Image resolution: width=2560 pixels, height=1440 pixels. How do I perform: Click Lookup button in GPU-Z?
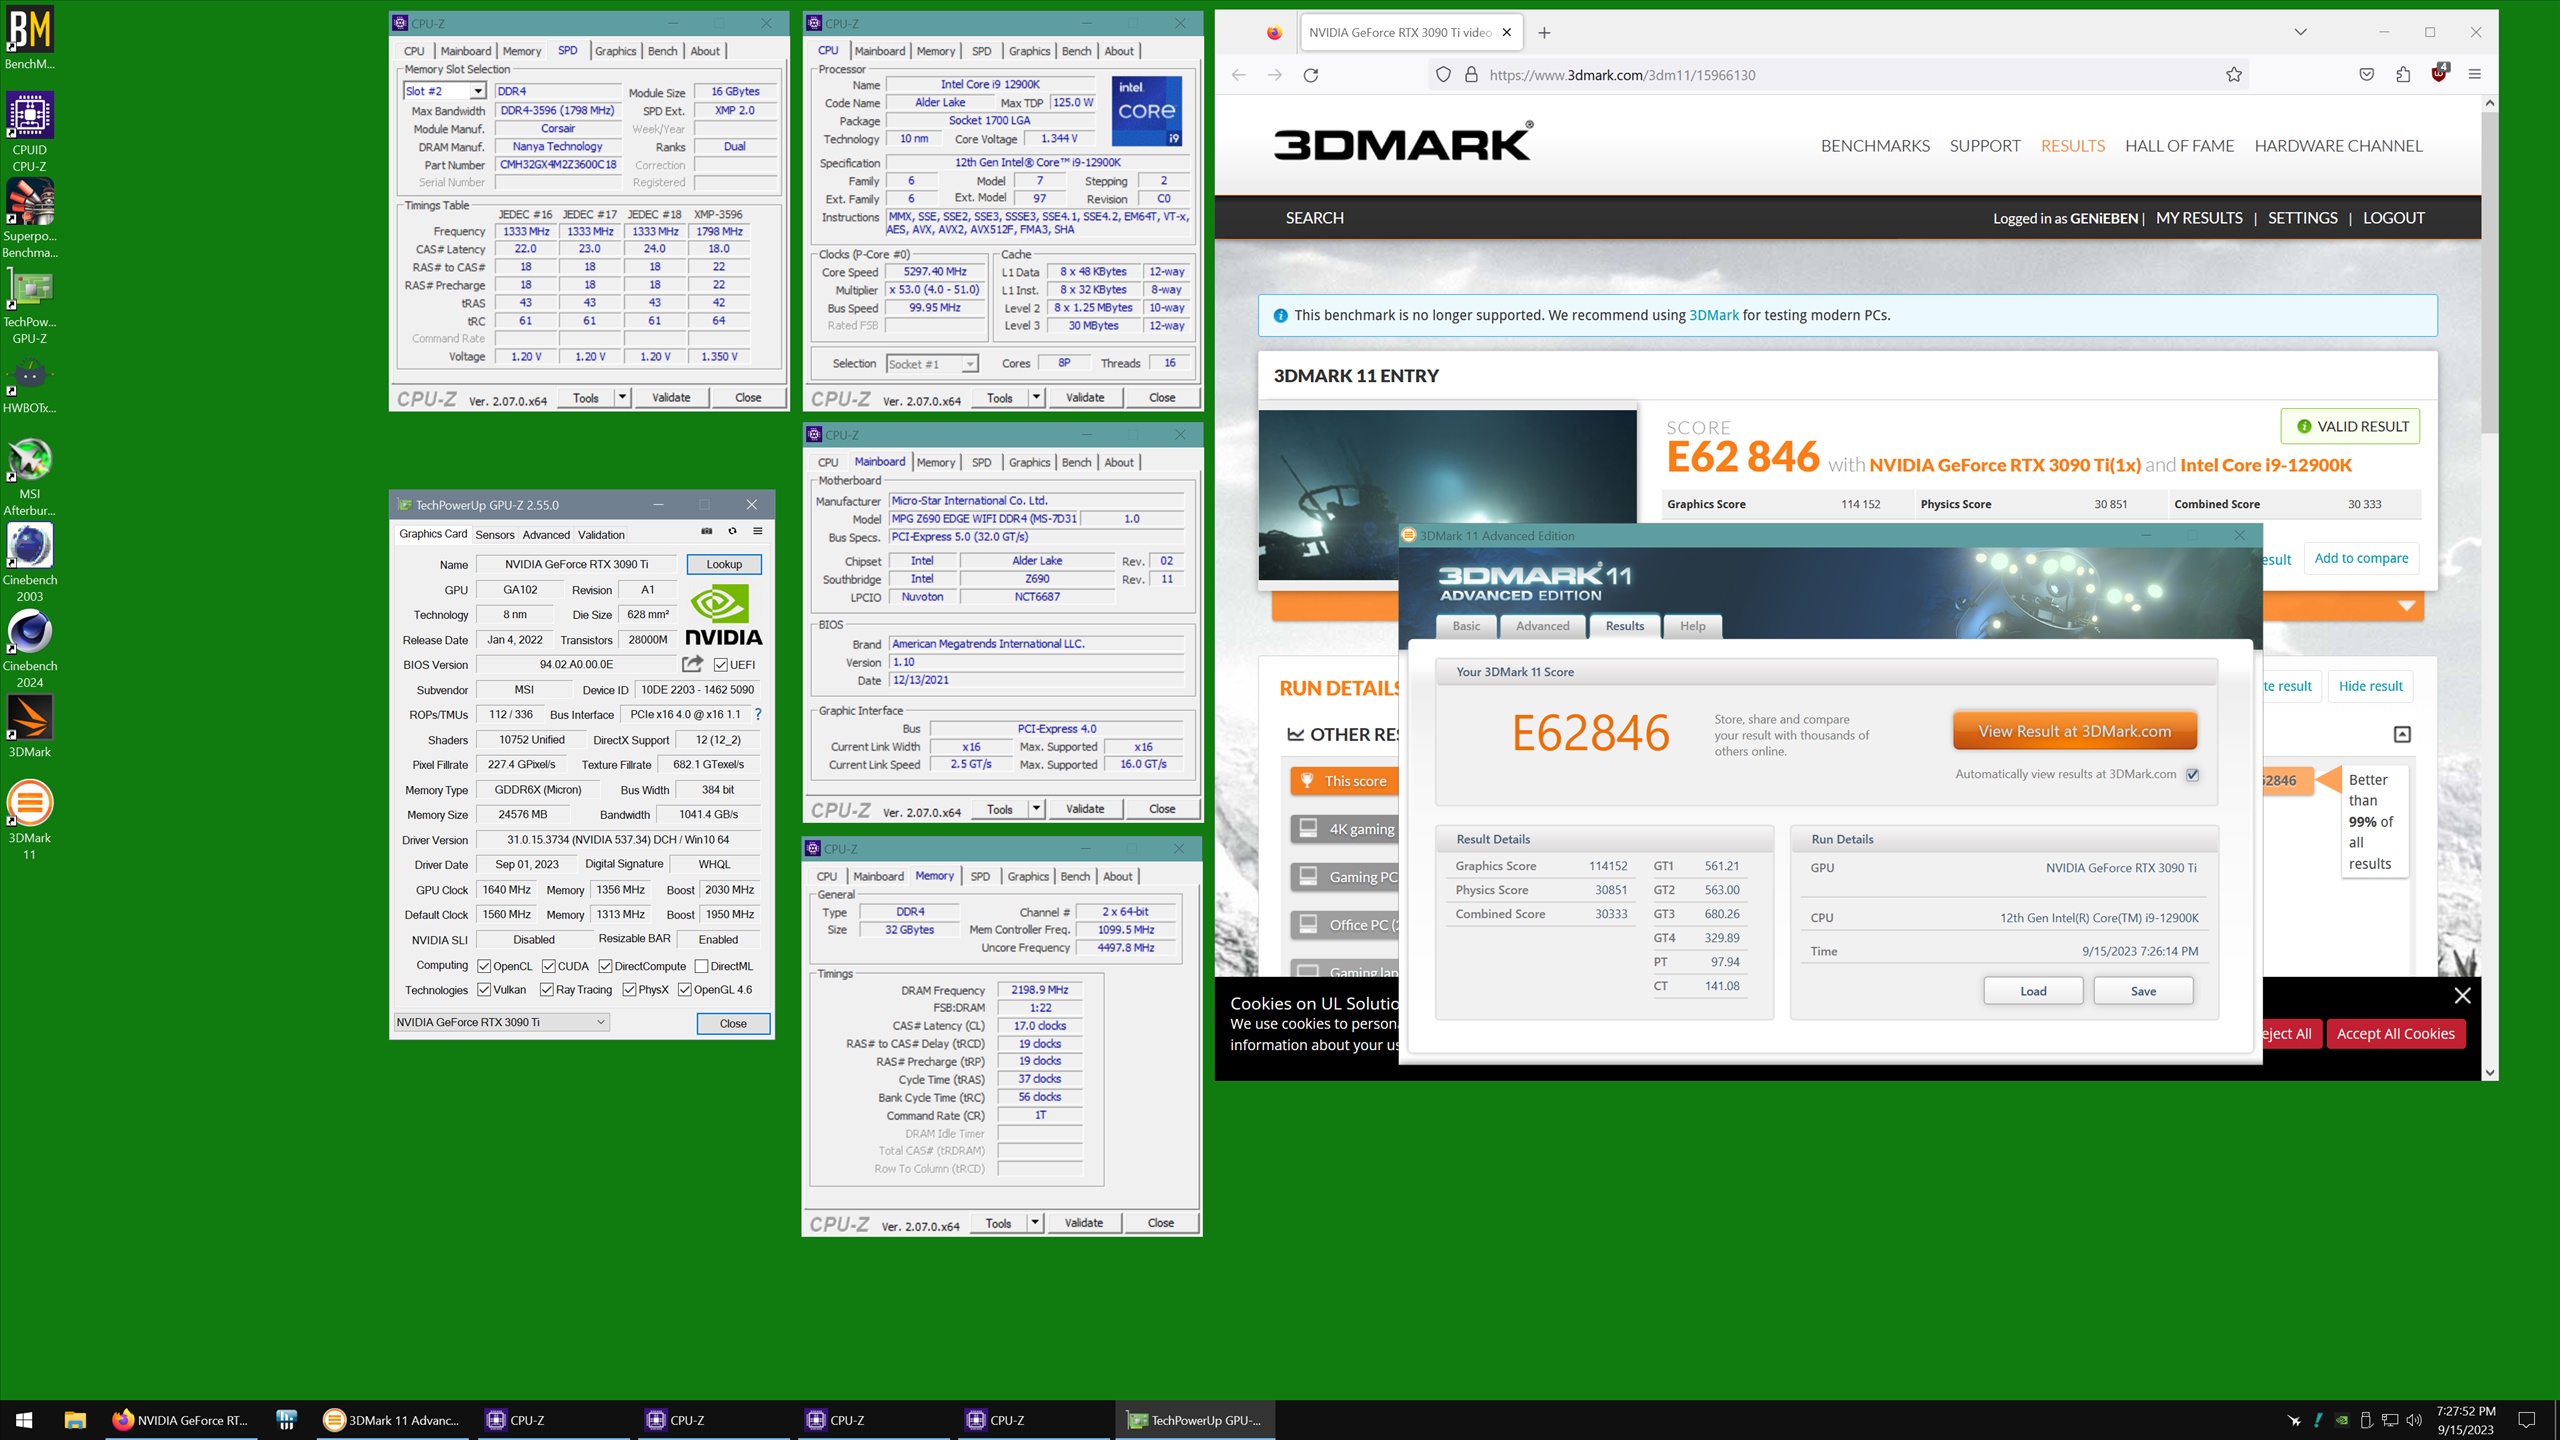[724, 564]
